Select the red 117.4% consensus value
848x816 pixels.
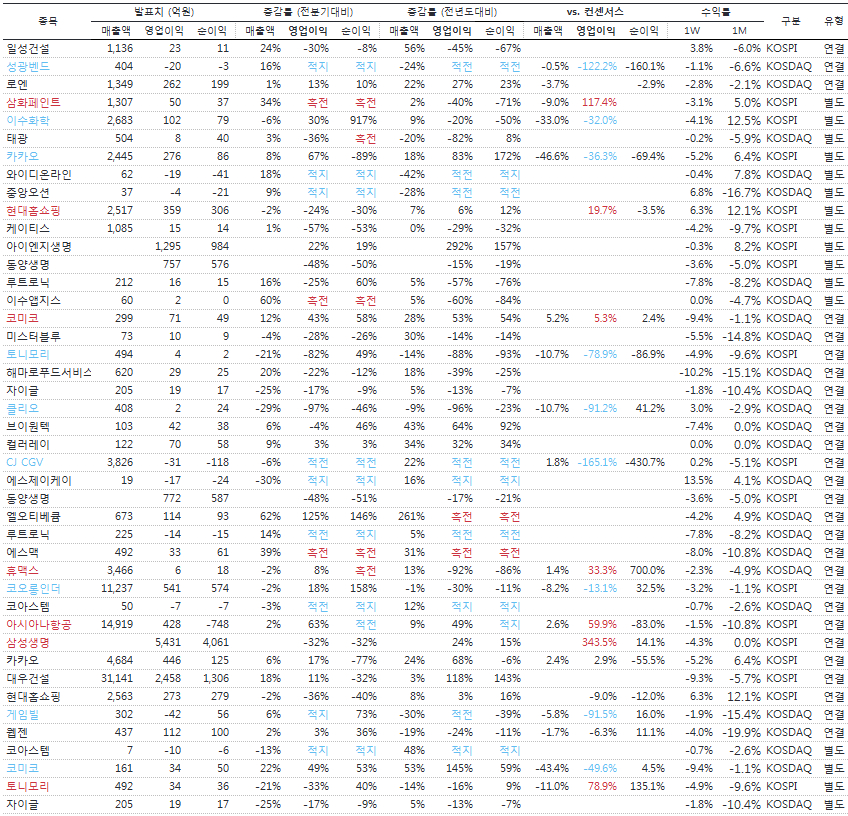coord(599,103)
